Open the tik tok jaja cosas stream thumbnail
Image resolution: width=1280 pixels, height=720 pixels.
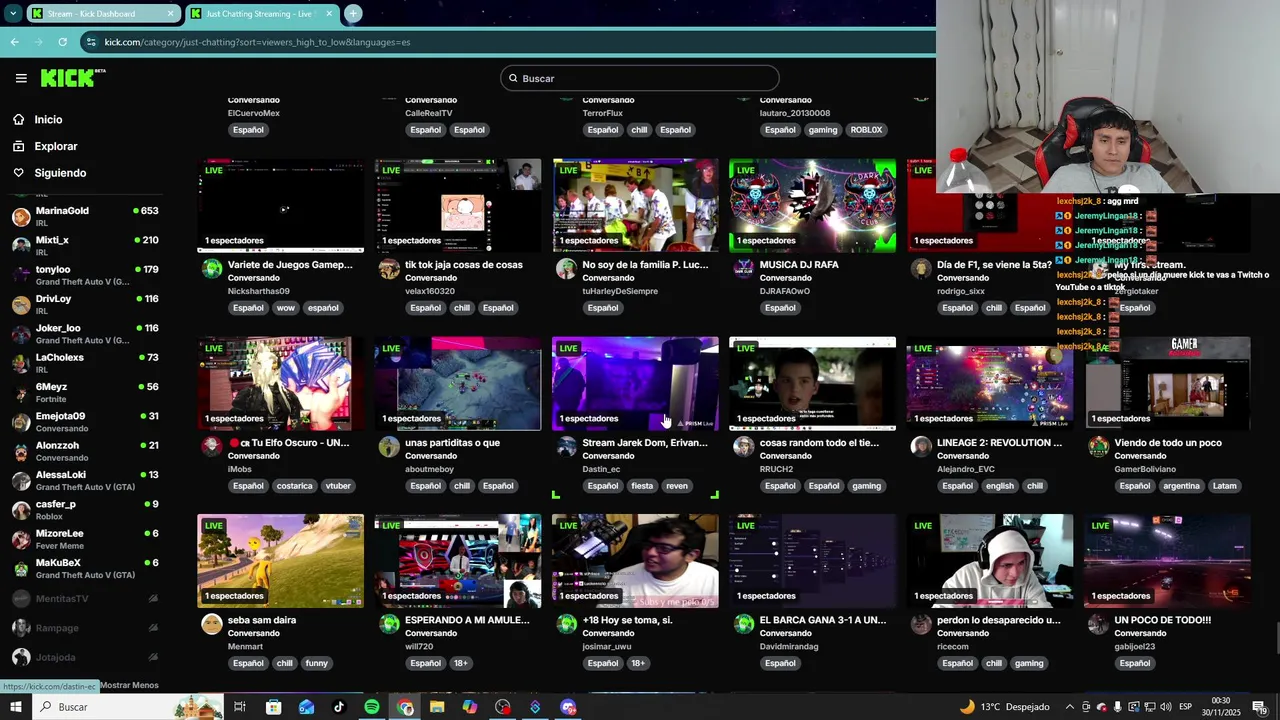coord(458,205)
